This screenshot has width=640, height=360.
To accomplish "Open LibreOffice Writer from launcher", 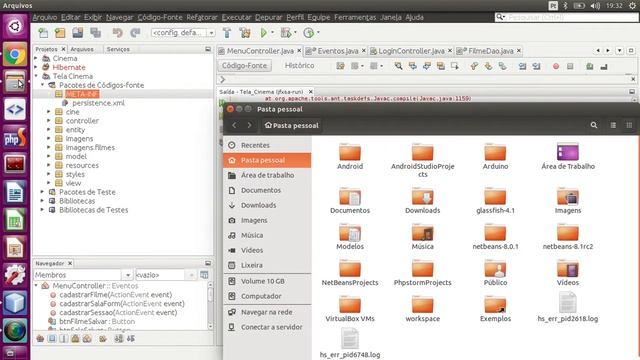I will 15,192.
